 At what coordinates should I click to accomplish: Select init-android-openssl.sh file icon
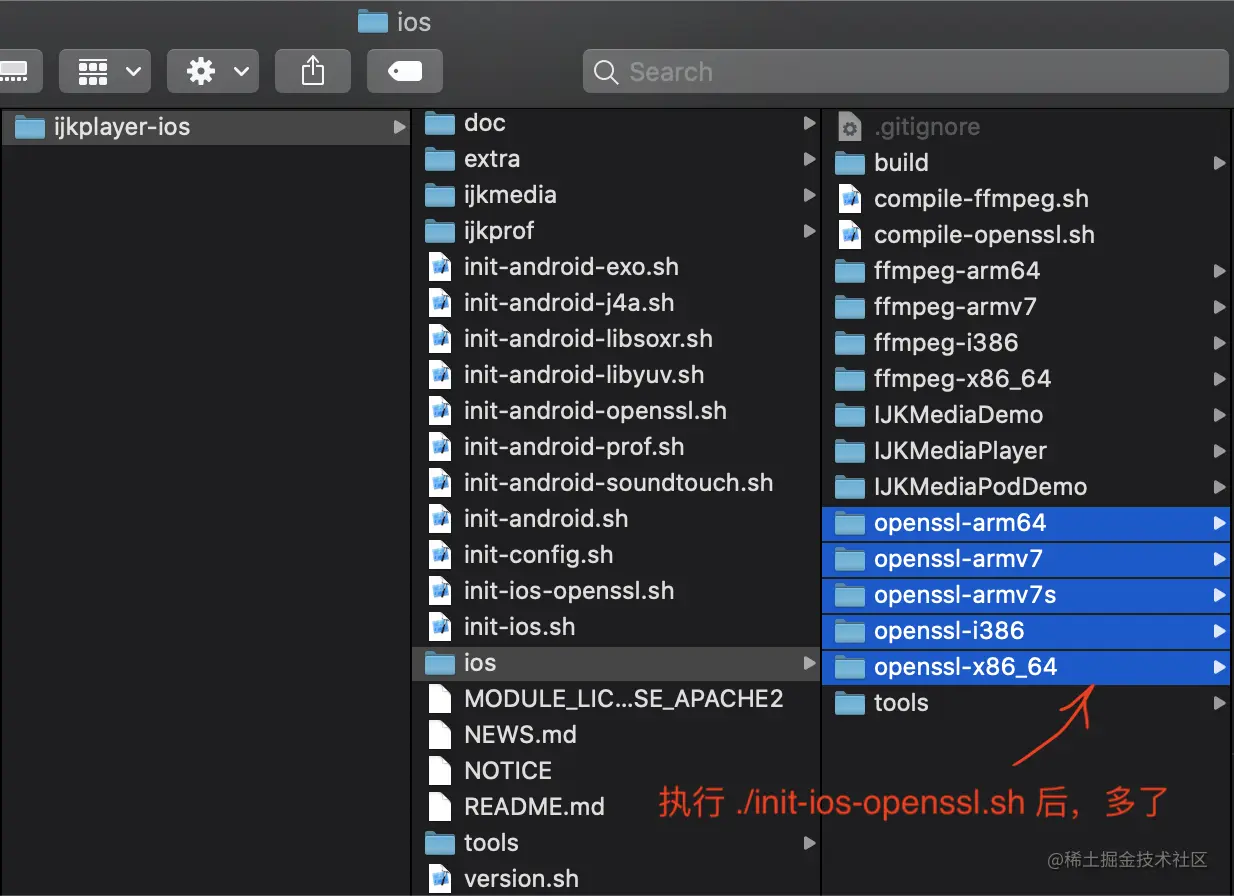click(440, 411)
